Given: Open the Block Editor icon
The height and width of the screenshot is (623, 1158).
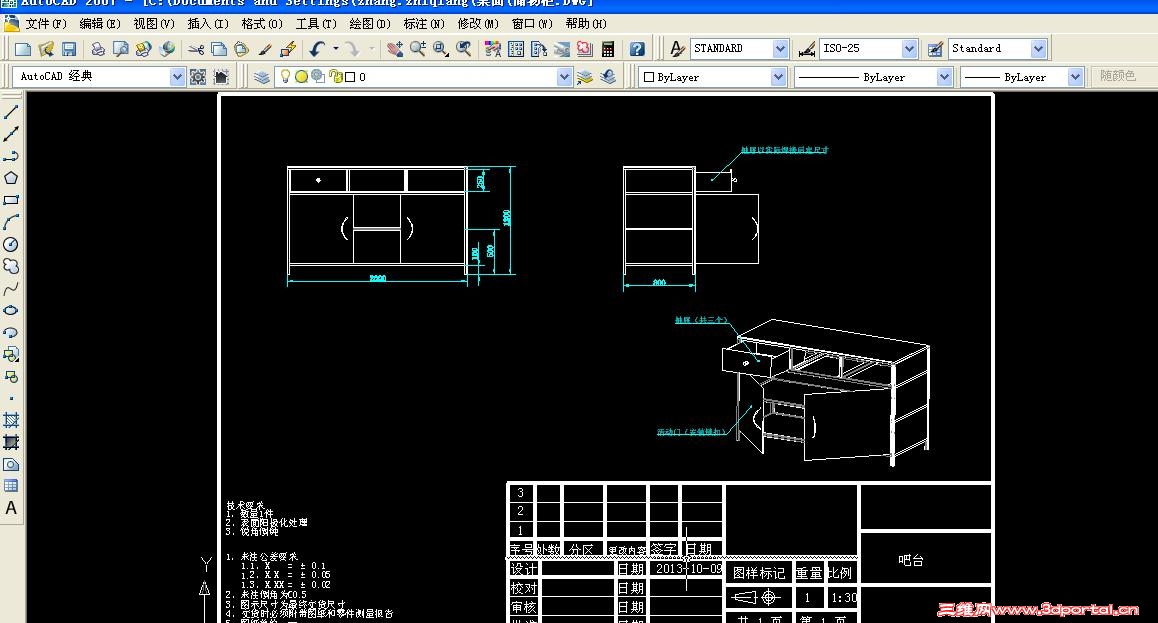Looking at the screenshot, I should (x=288, y=49).
